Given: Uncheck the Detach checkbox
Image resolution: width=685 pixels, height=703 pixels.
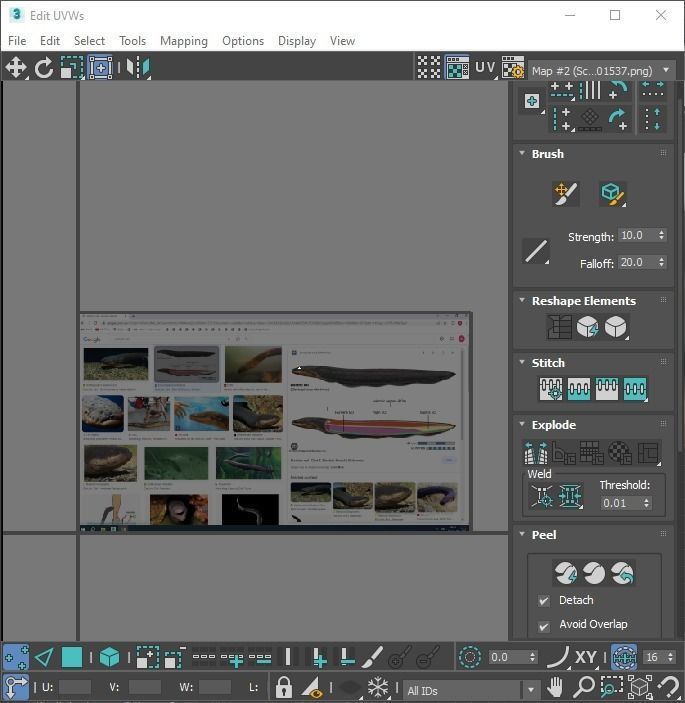Looking at the screenshot, I should coord(544,601).
